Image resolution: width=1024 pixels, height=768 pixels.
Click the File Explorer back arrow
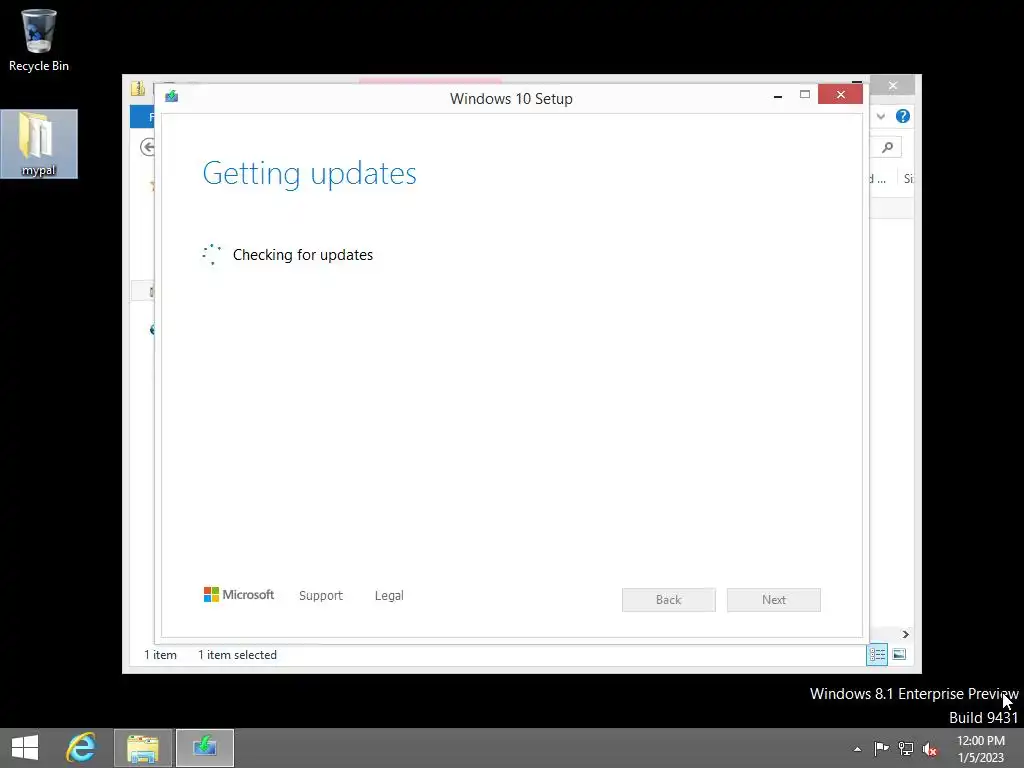click(148, 147)
